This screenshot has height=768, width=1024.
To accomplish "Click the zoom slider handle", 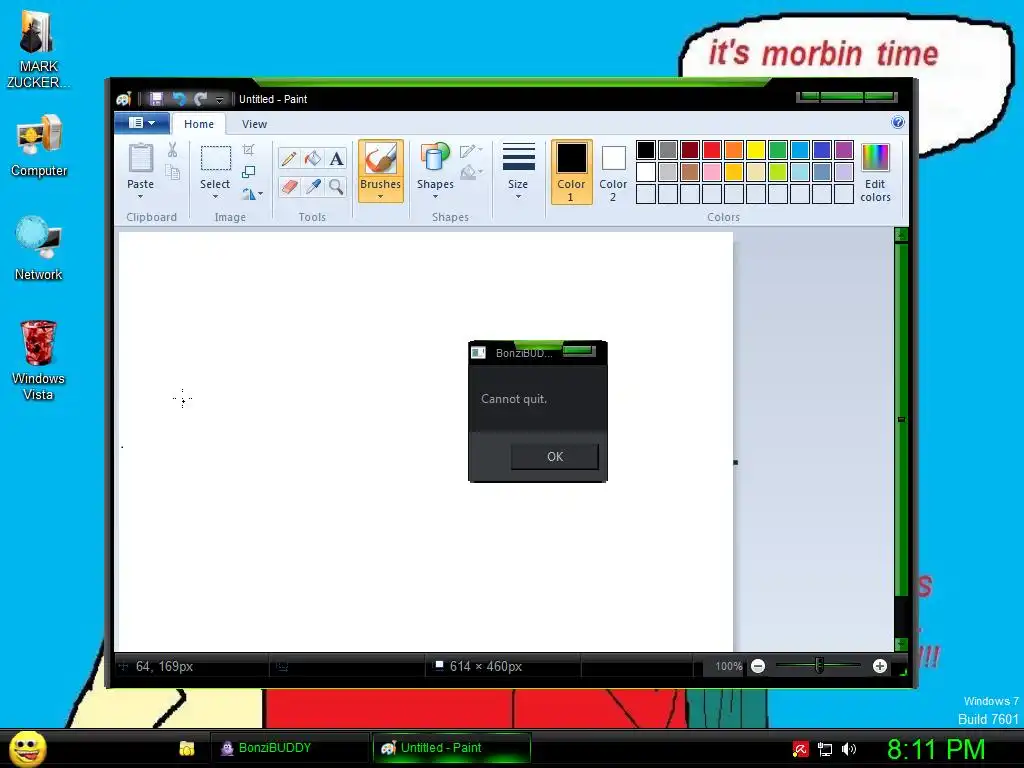I will pos(819,666).
